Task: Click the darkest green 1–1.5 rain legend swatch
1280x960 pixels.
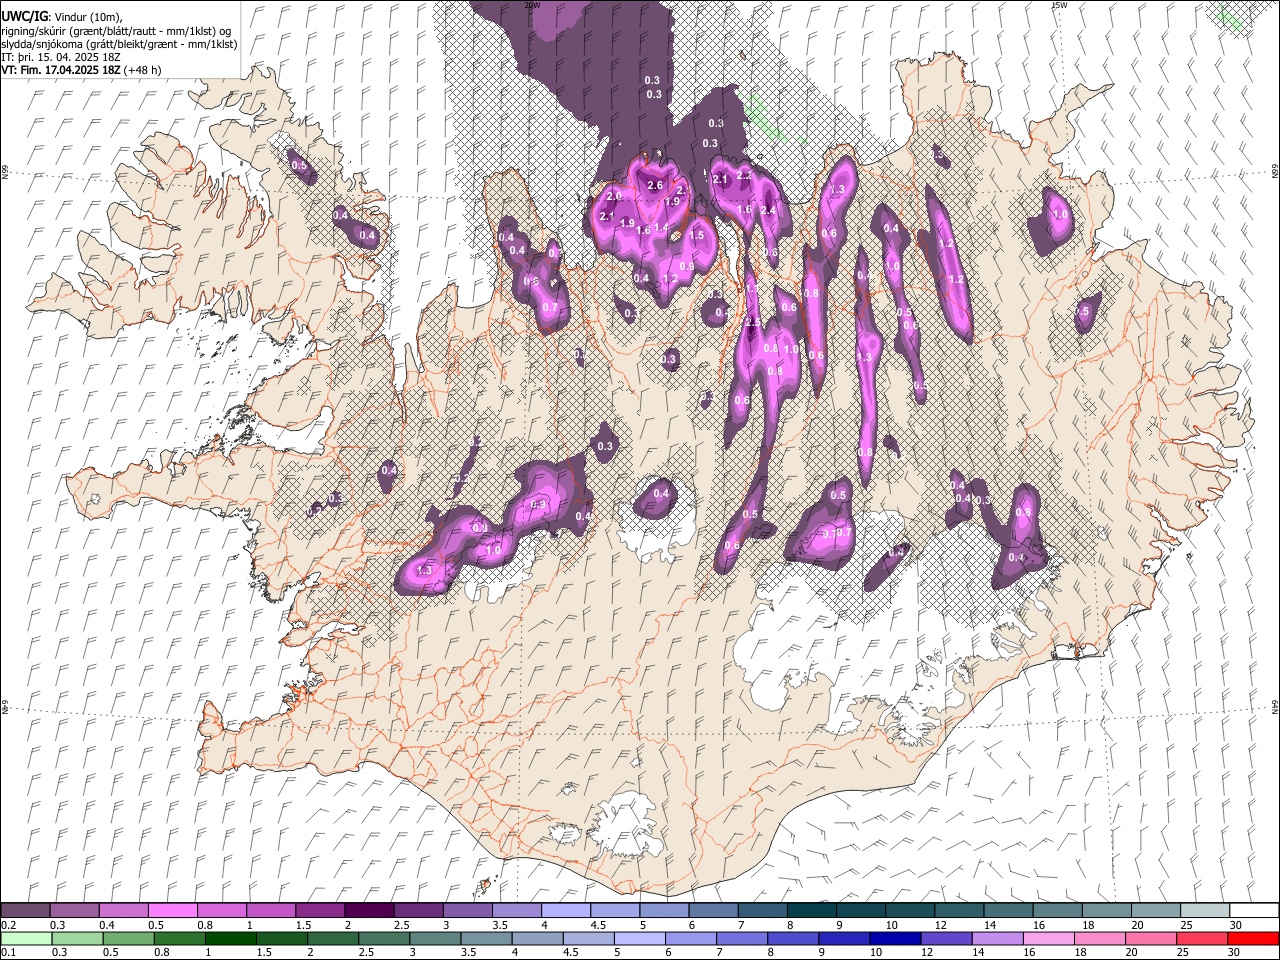Action: [231, 938]
